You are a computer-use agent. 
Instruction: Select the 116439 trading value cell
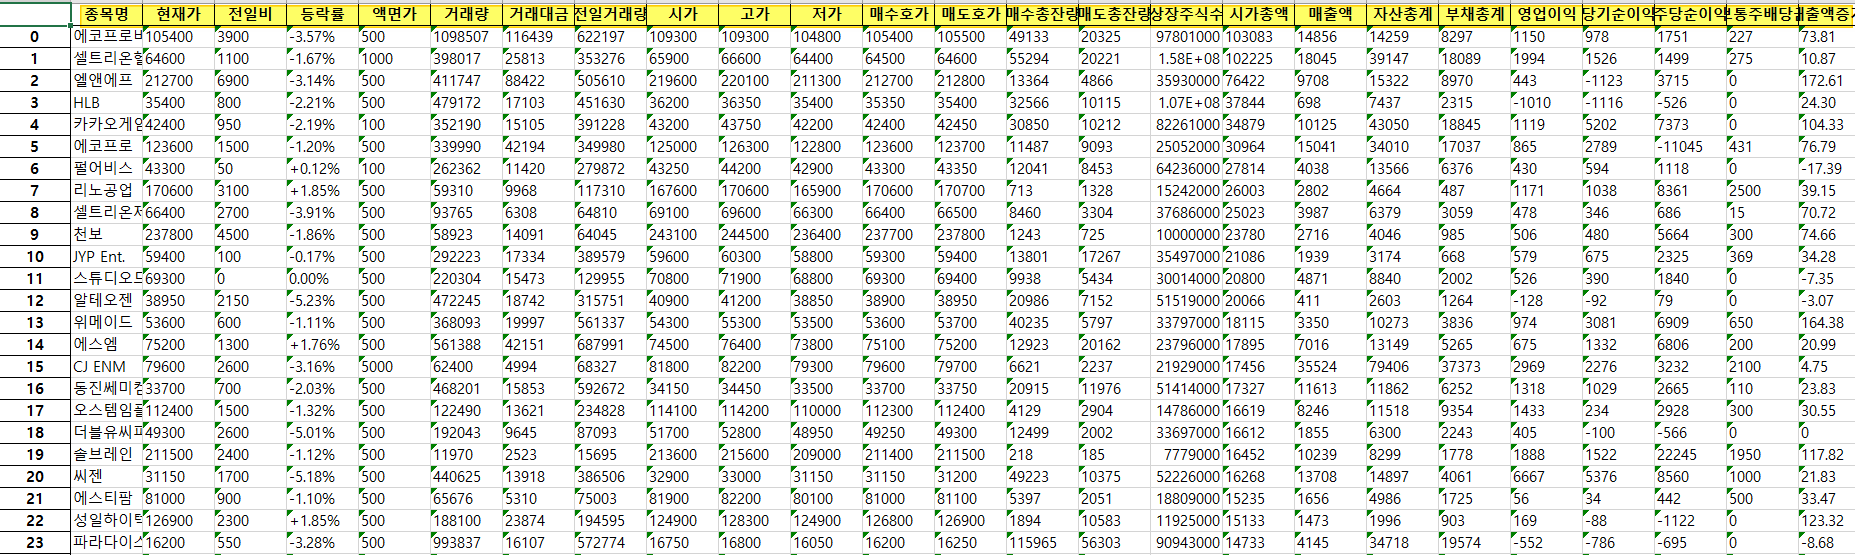click(539, 37)
